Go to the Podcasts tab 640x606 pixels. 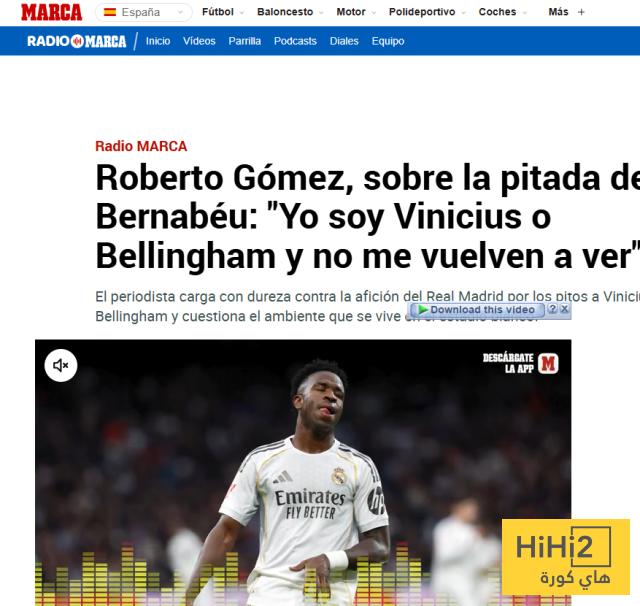(295, 41)
